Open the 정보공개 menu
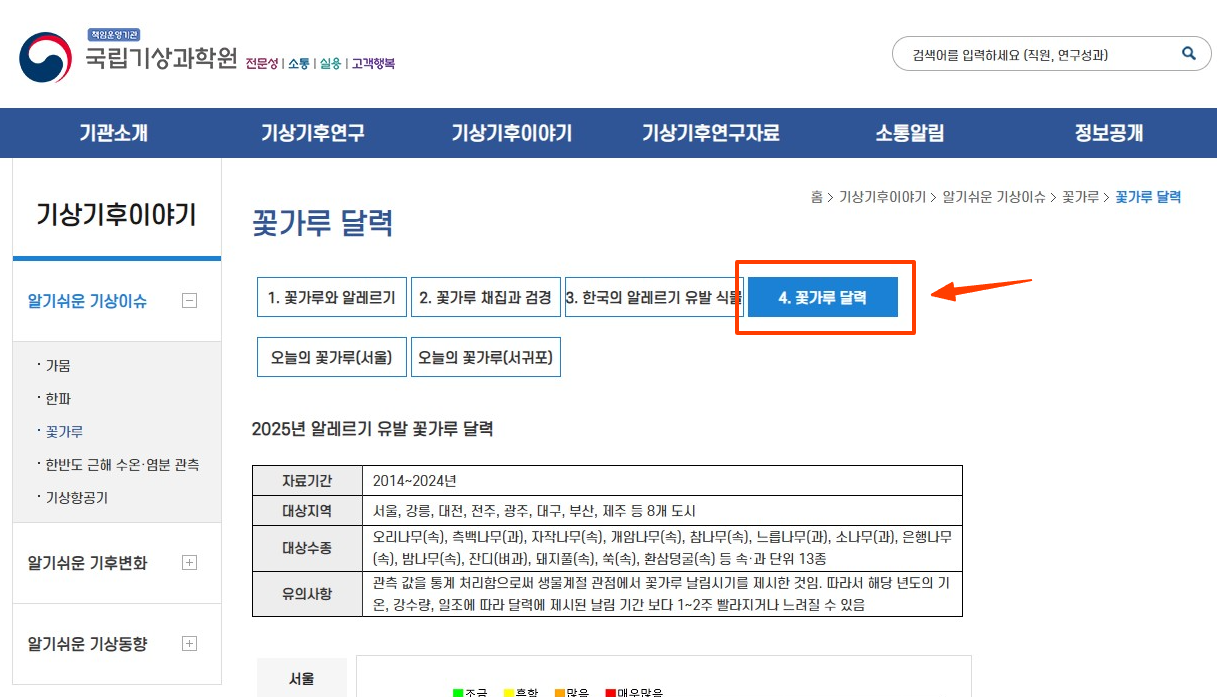Screen dimensions: 1217x697 (x=1107, y=132)
